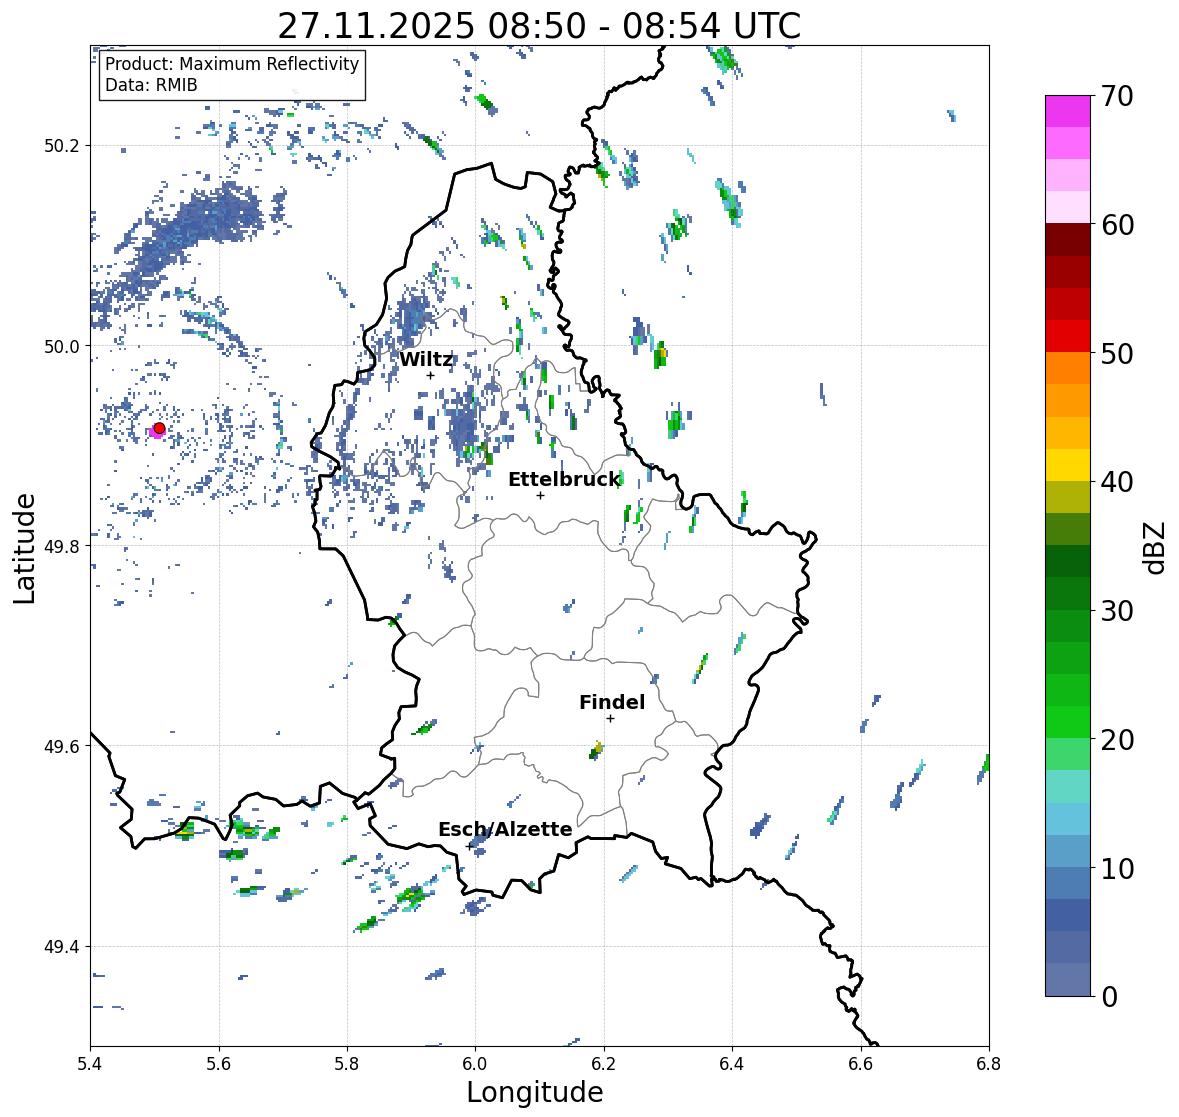
Task: Select the Wiltz city label
Action: [426, 359]
